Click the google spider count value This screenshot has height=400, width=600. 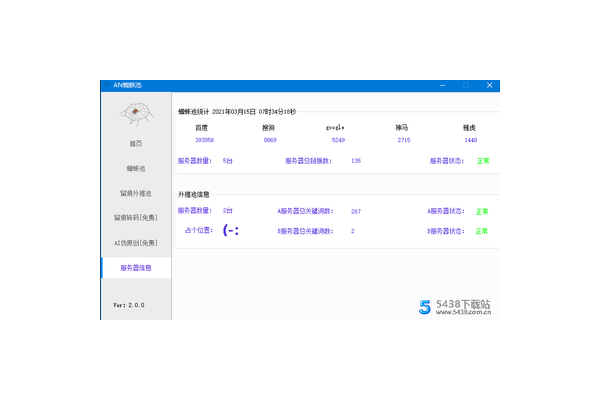337,140
